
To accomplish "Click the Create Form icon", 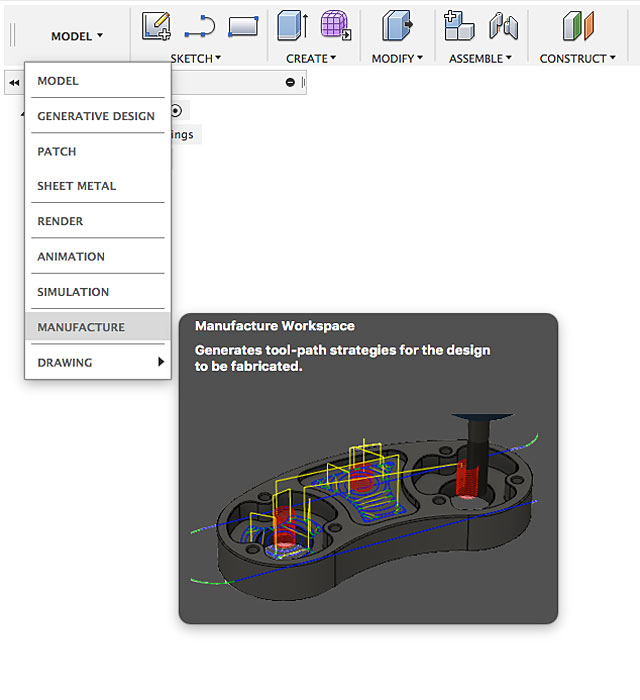I will click(x=336, y=25).
